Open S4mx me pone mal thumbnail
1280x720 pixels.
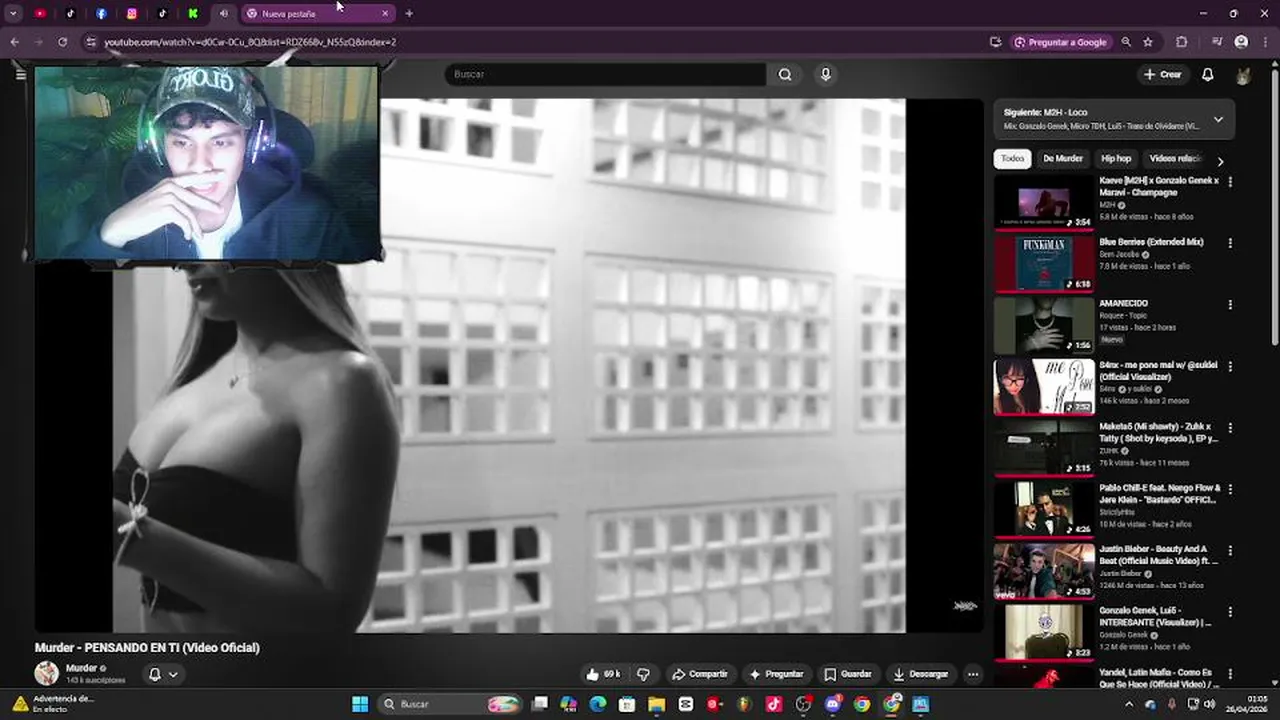1044,386
